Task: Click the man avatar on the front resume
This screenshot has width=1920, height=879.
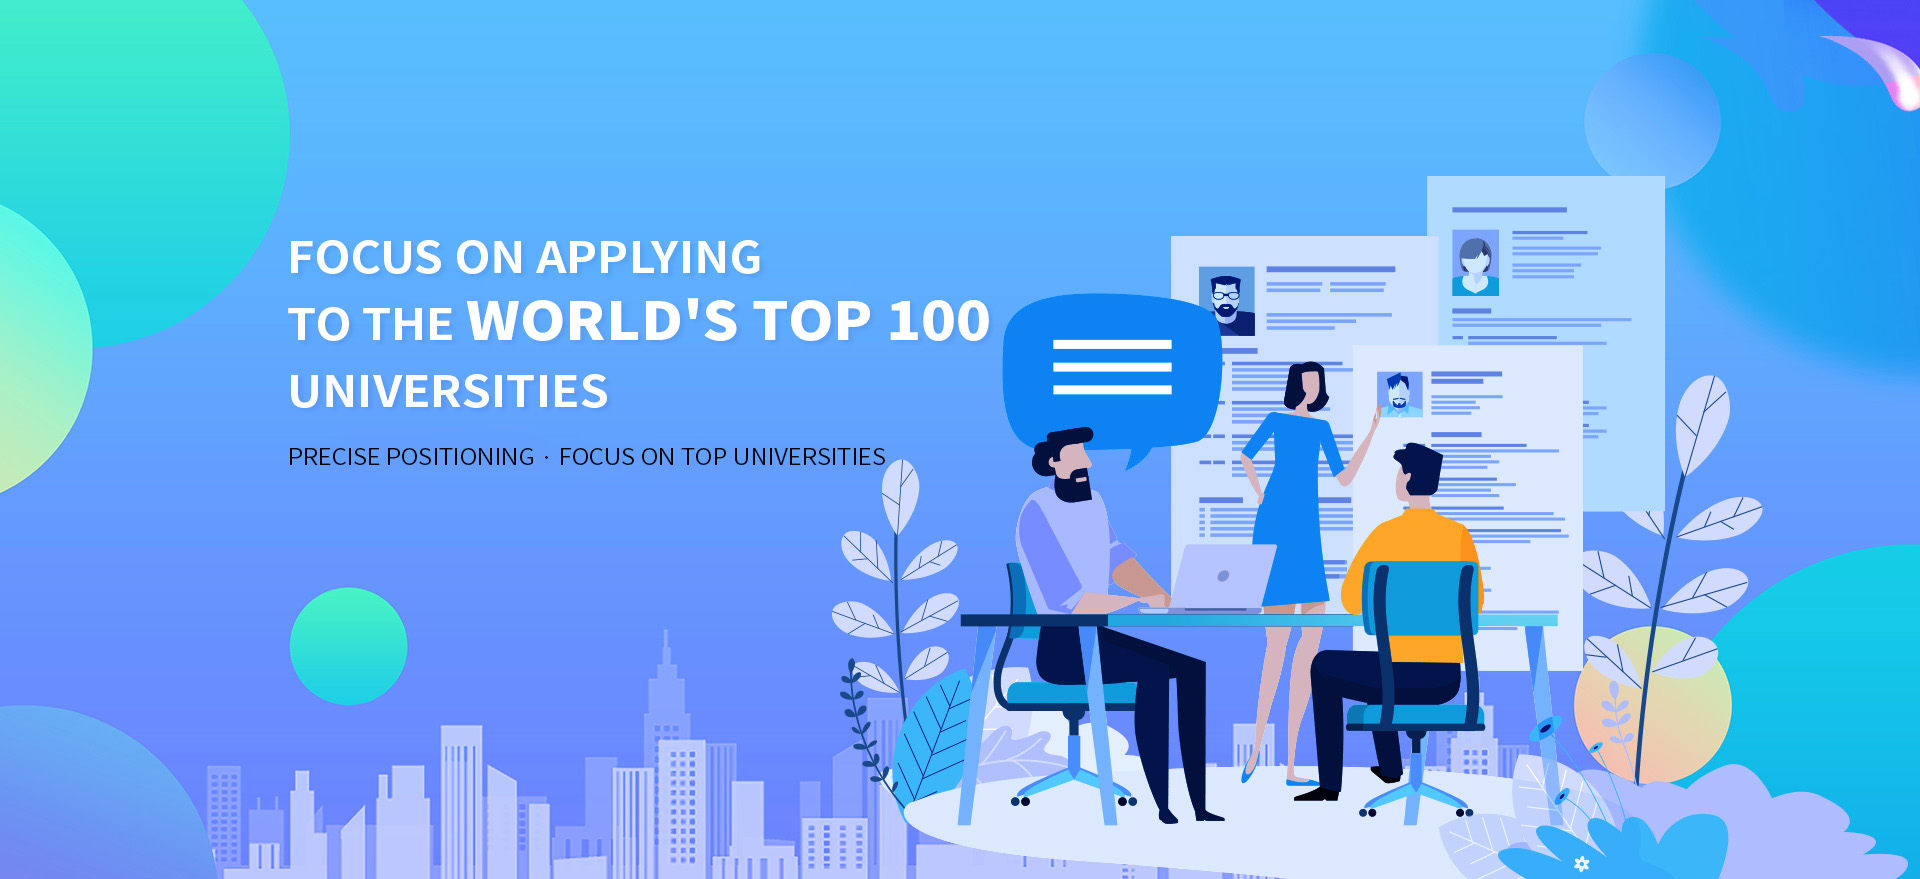Action: [x=1399, y=394]
